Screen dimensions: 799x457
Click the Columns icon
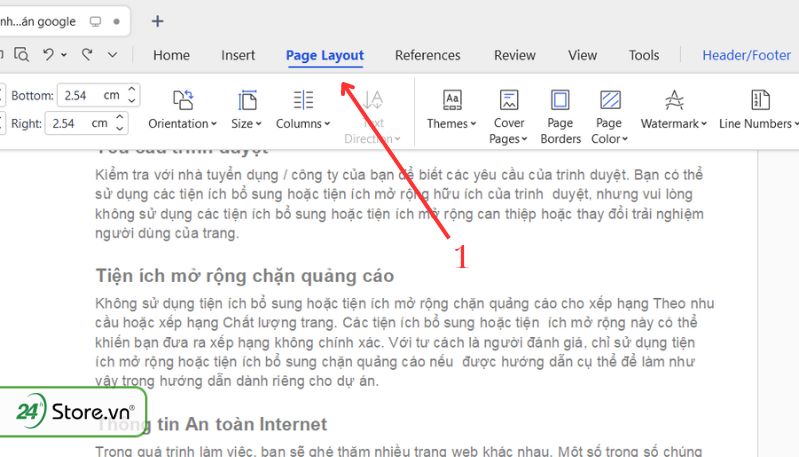pos(303,100)
